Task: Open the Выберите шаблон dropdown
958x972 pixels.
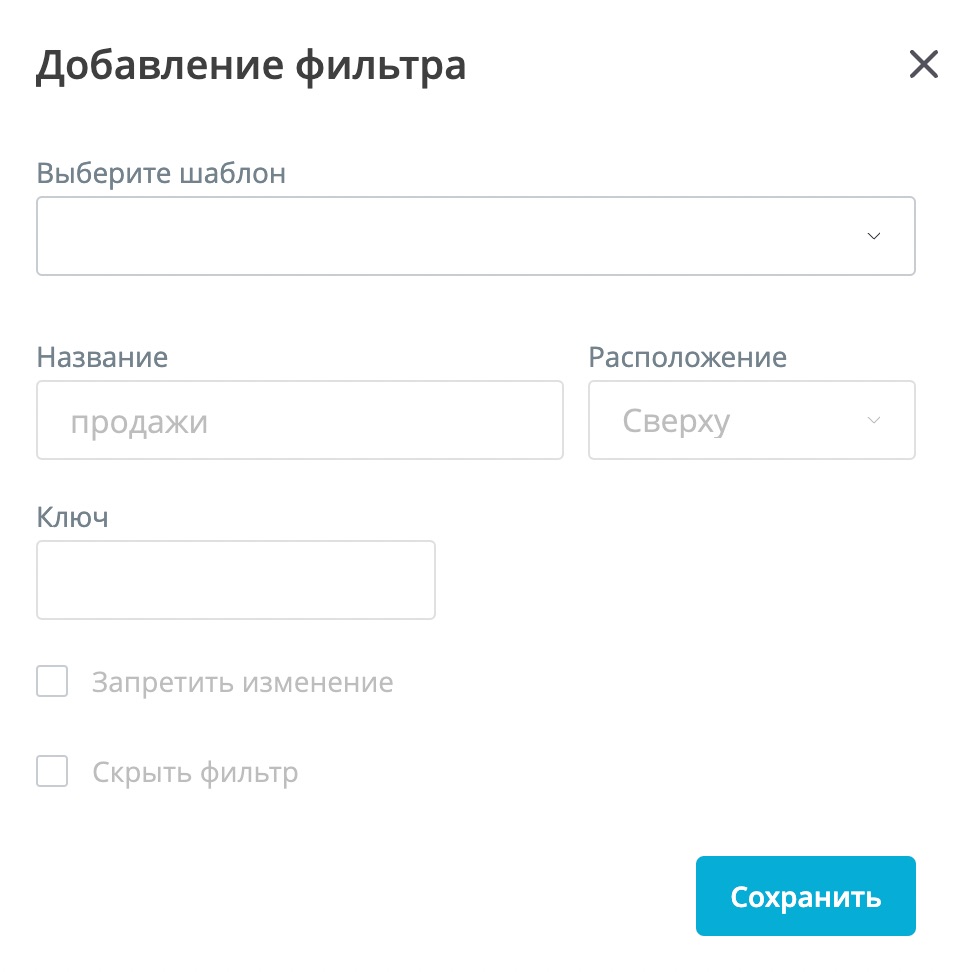Action: (x=475, y=236)
